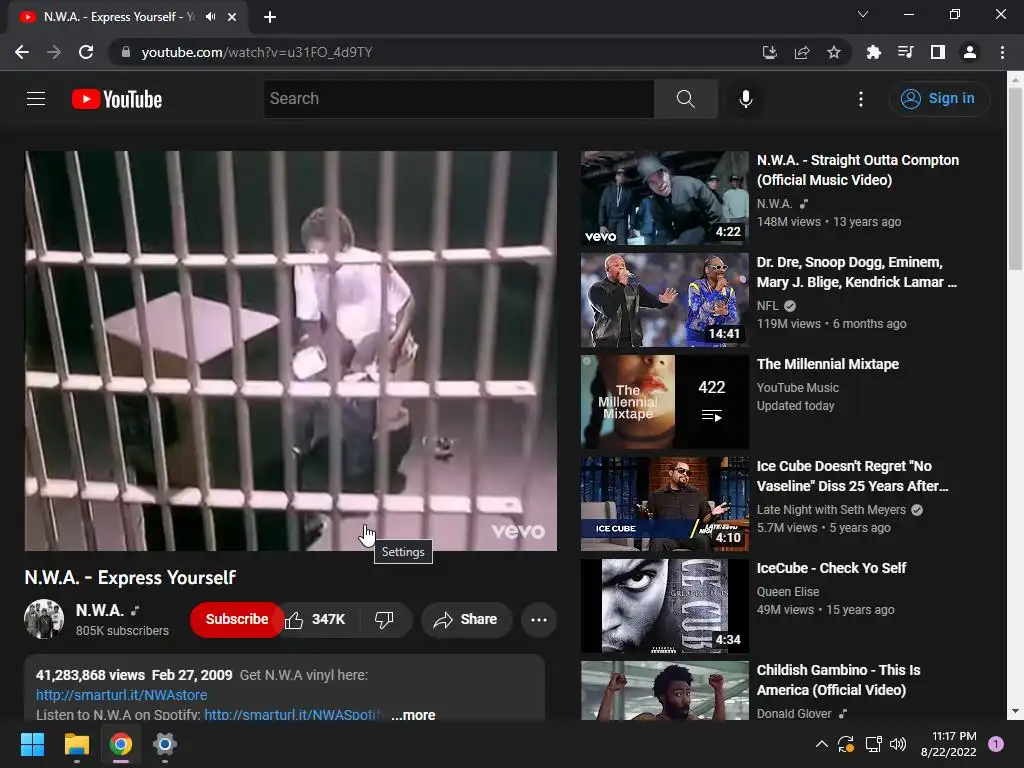The width and height of the screenshot is (1024, 768).
Task: Go back with browser back arrow
Action: 22,52
